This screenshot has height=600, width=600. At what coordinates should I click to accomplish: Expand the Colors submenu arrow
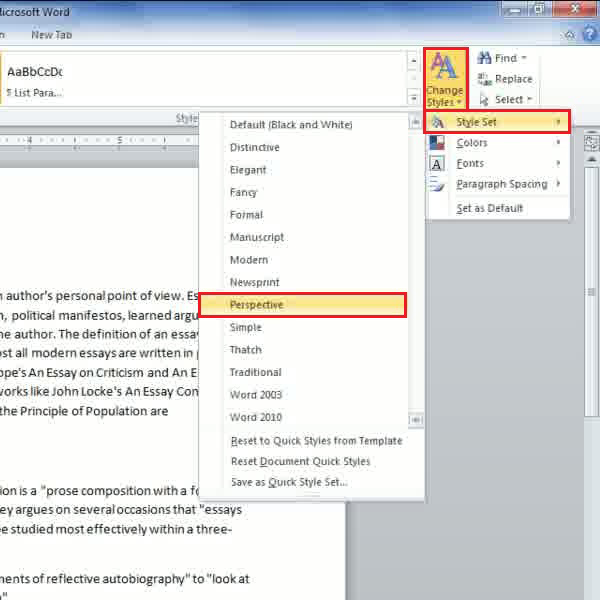[x=558, y=142]
